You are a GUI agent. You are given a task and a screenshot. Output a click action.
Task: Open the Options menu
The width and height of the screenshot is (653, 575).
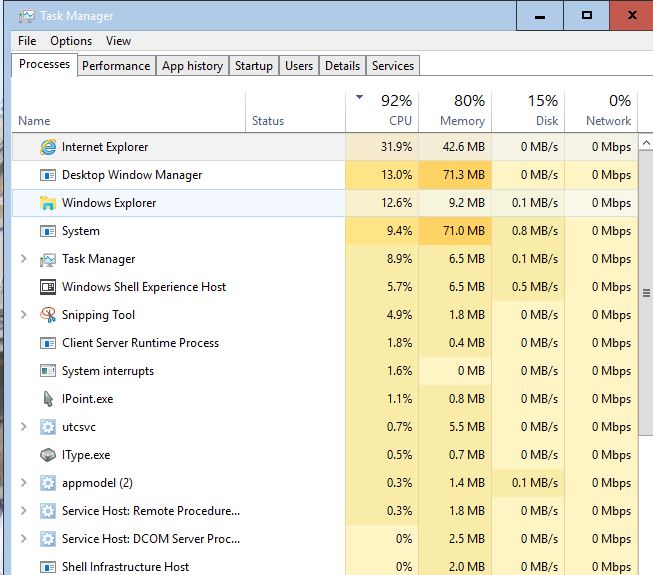[71, 41]
